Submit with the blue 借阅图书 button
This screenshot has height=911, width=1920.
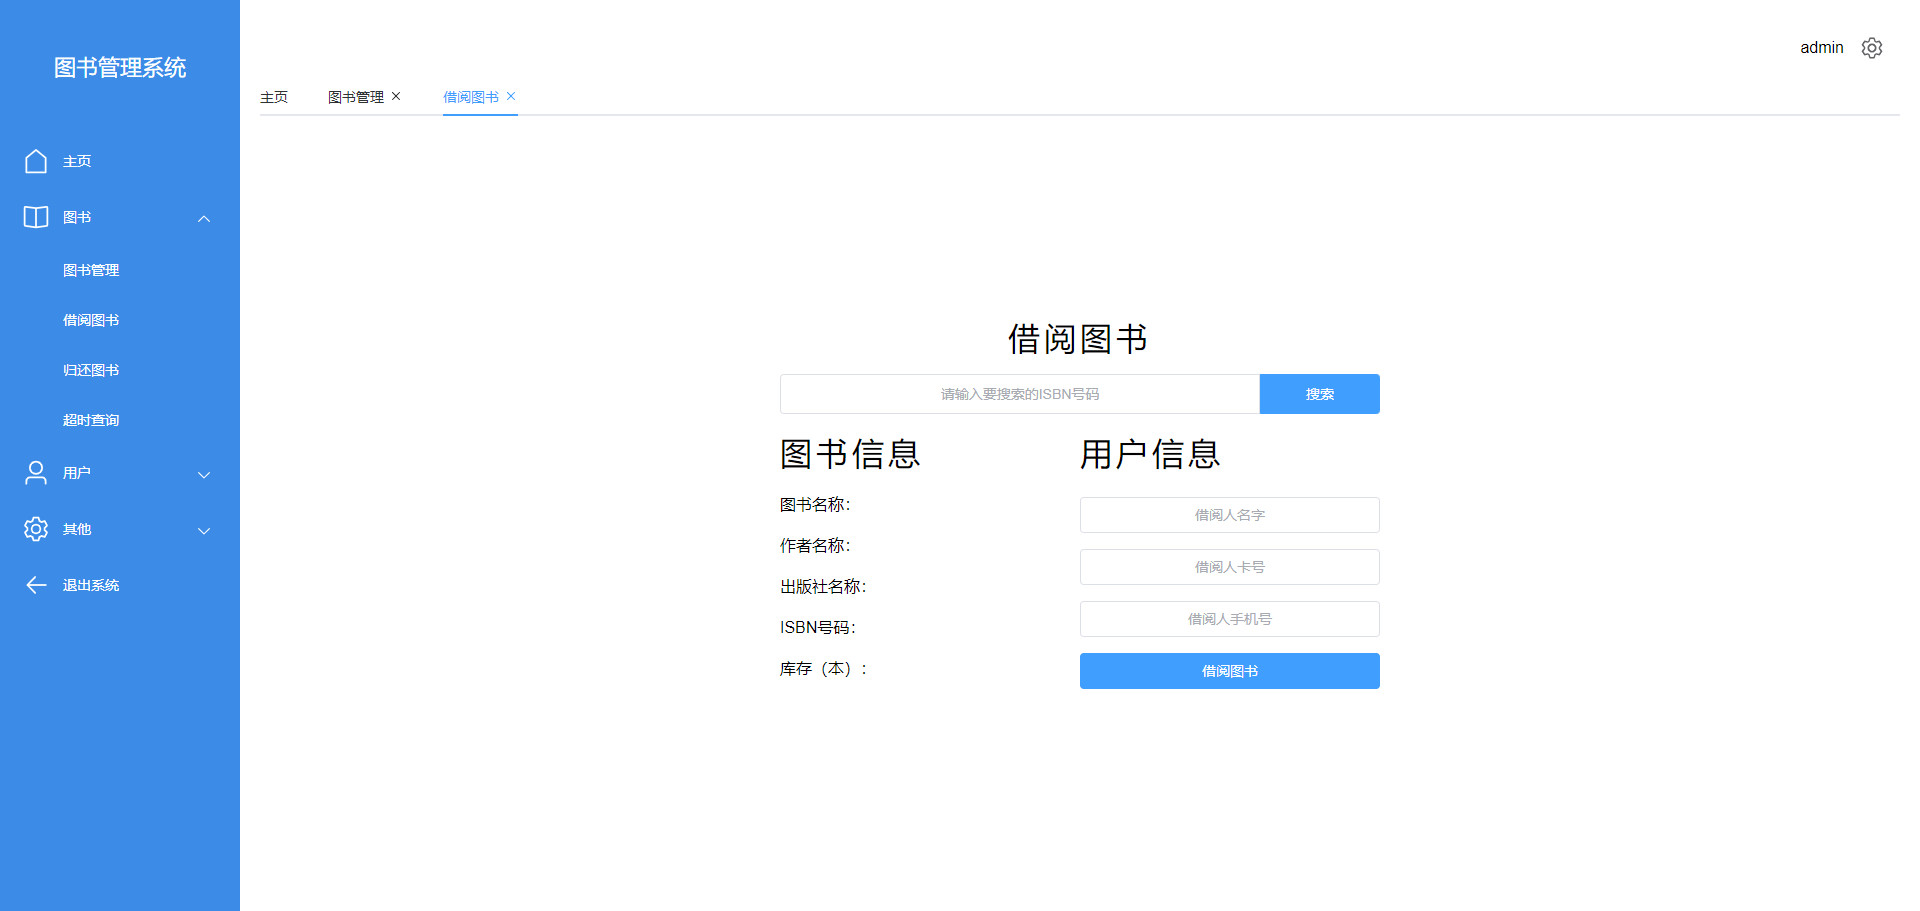coord(1229,671)
